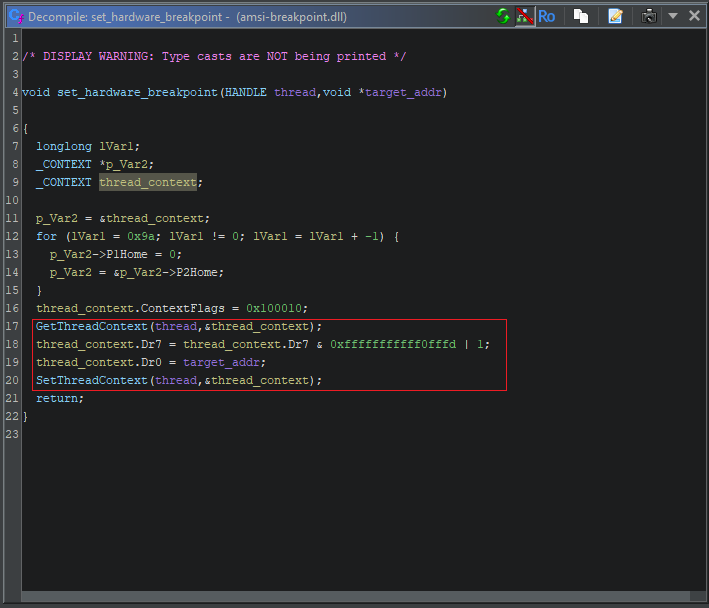Click the re-decompile refresh icon
This screenshot has height=608, width=709.
502,17
